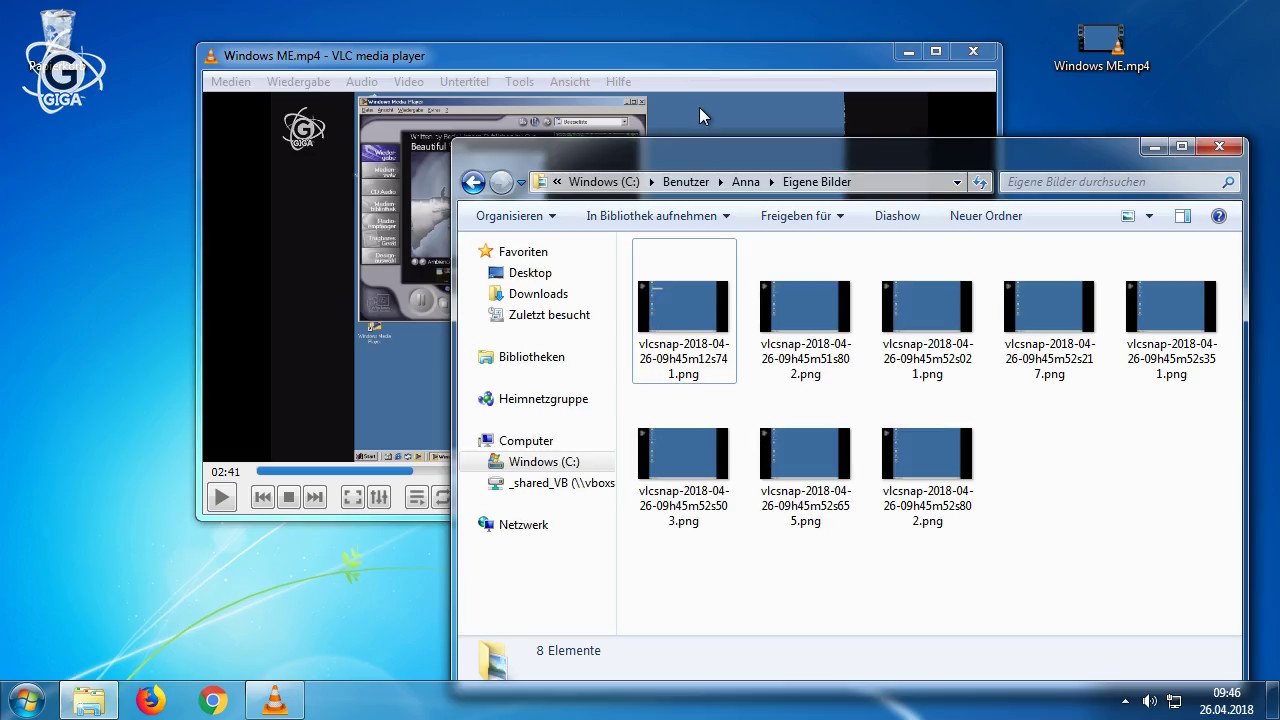Image resolution: width=1280 pixels, height=720 pixels.
Task: Toggle VLC fullscreen mode
Action: click(352, 497)
